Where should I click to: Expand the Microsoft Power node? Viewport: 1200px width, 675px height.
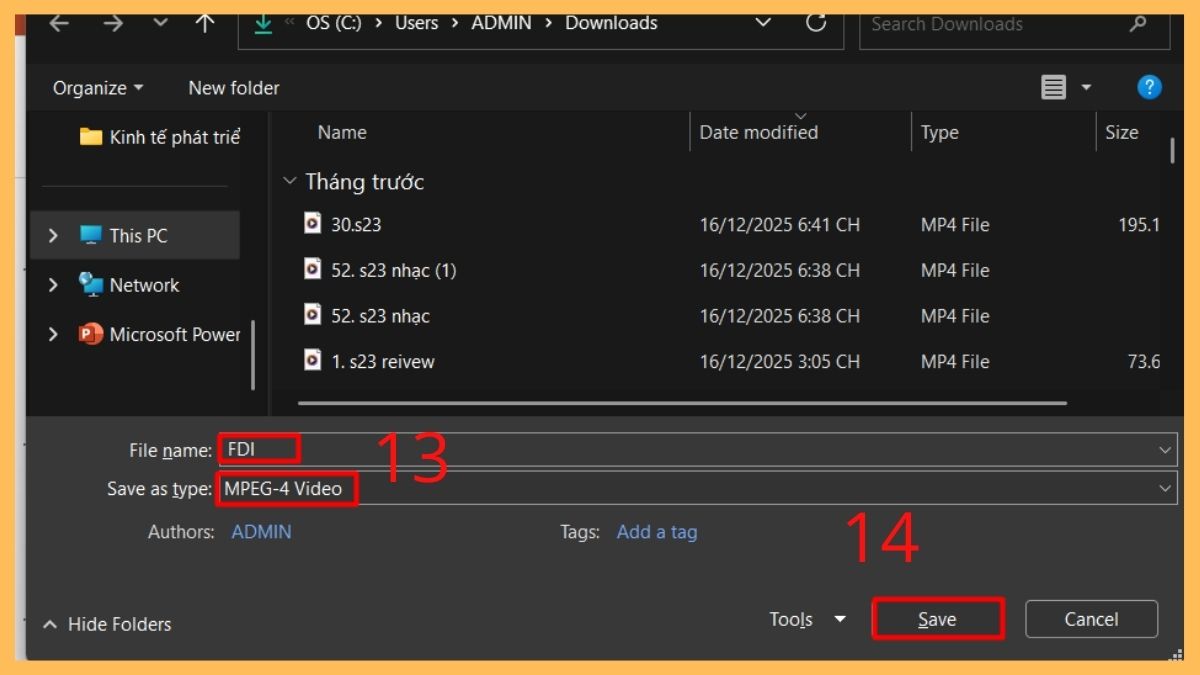pyautogui.click(x=53, y=334)
